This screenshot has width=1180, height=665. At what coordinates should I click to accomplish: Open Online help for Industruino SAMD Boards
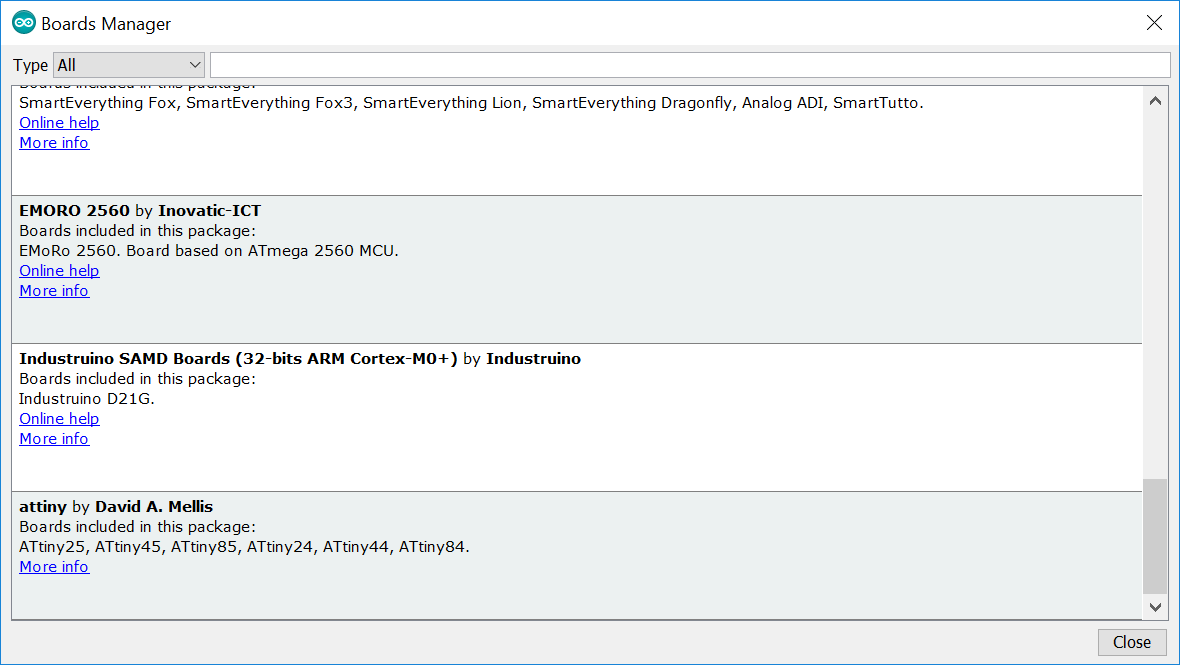pyautogui.click(x=59, y=419)
